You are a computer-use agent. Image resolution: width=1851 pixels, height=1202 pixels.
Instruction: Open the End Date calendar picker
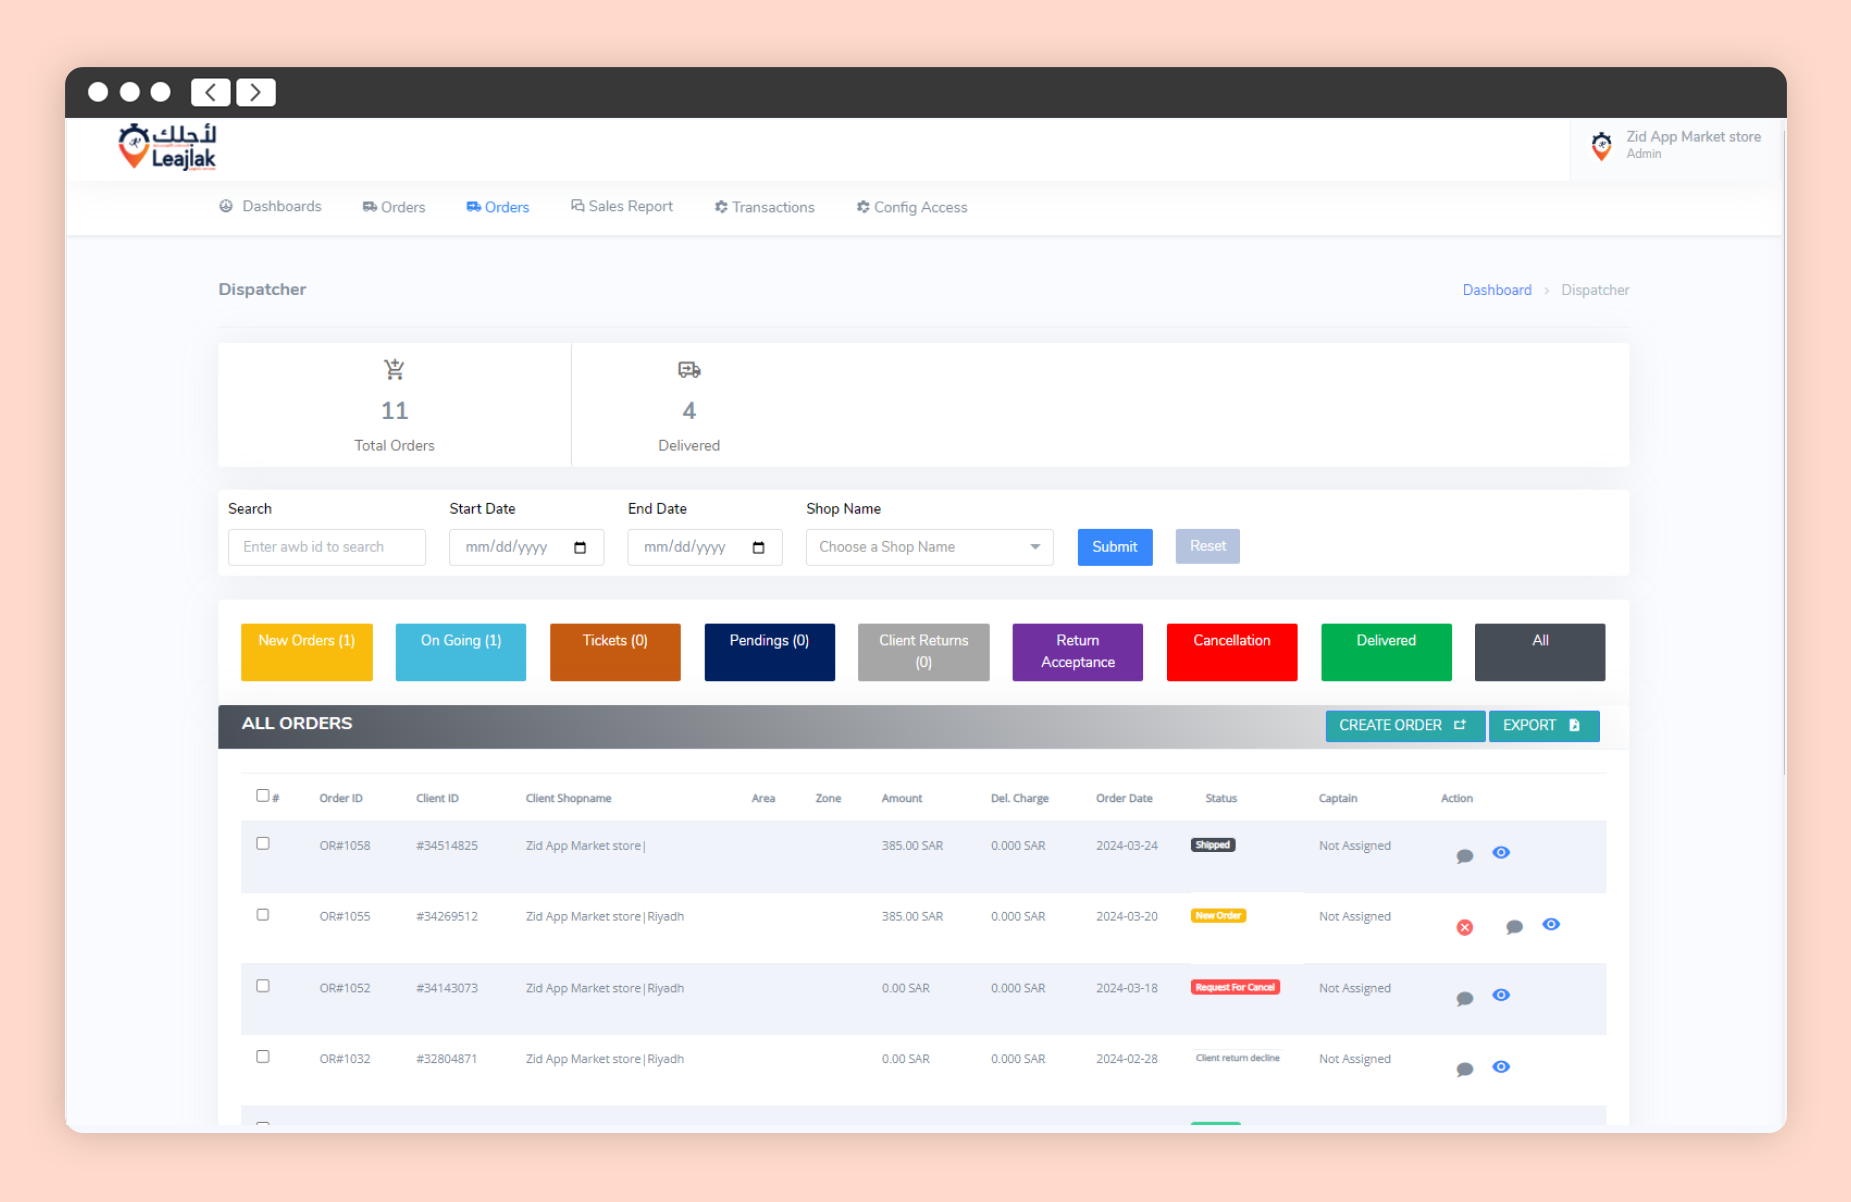pos(758,548)
